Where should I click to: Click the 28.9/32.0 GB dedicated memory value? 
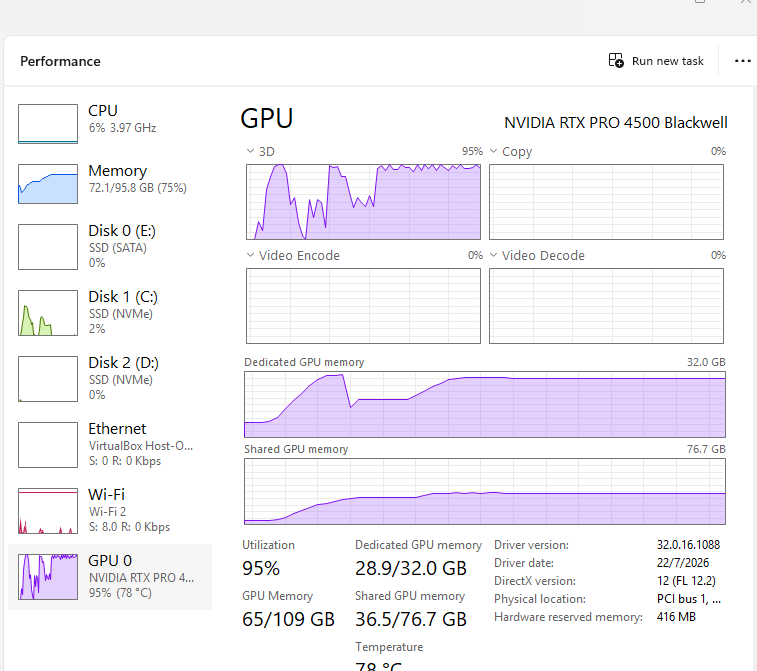(411, 568)
